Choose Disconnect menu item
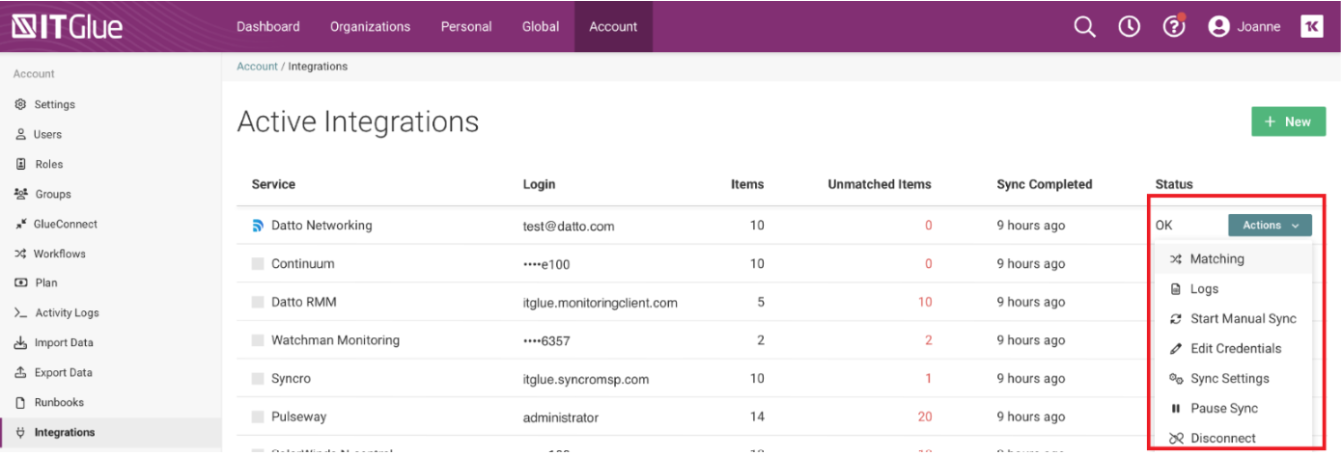This screenshot has width=1341, height=456. (x=1232, y=438)
